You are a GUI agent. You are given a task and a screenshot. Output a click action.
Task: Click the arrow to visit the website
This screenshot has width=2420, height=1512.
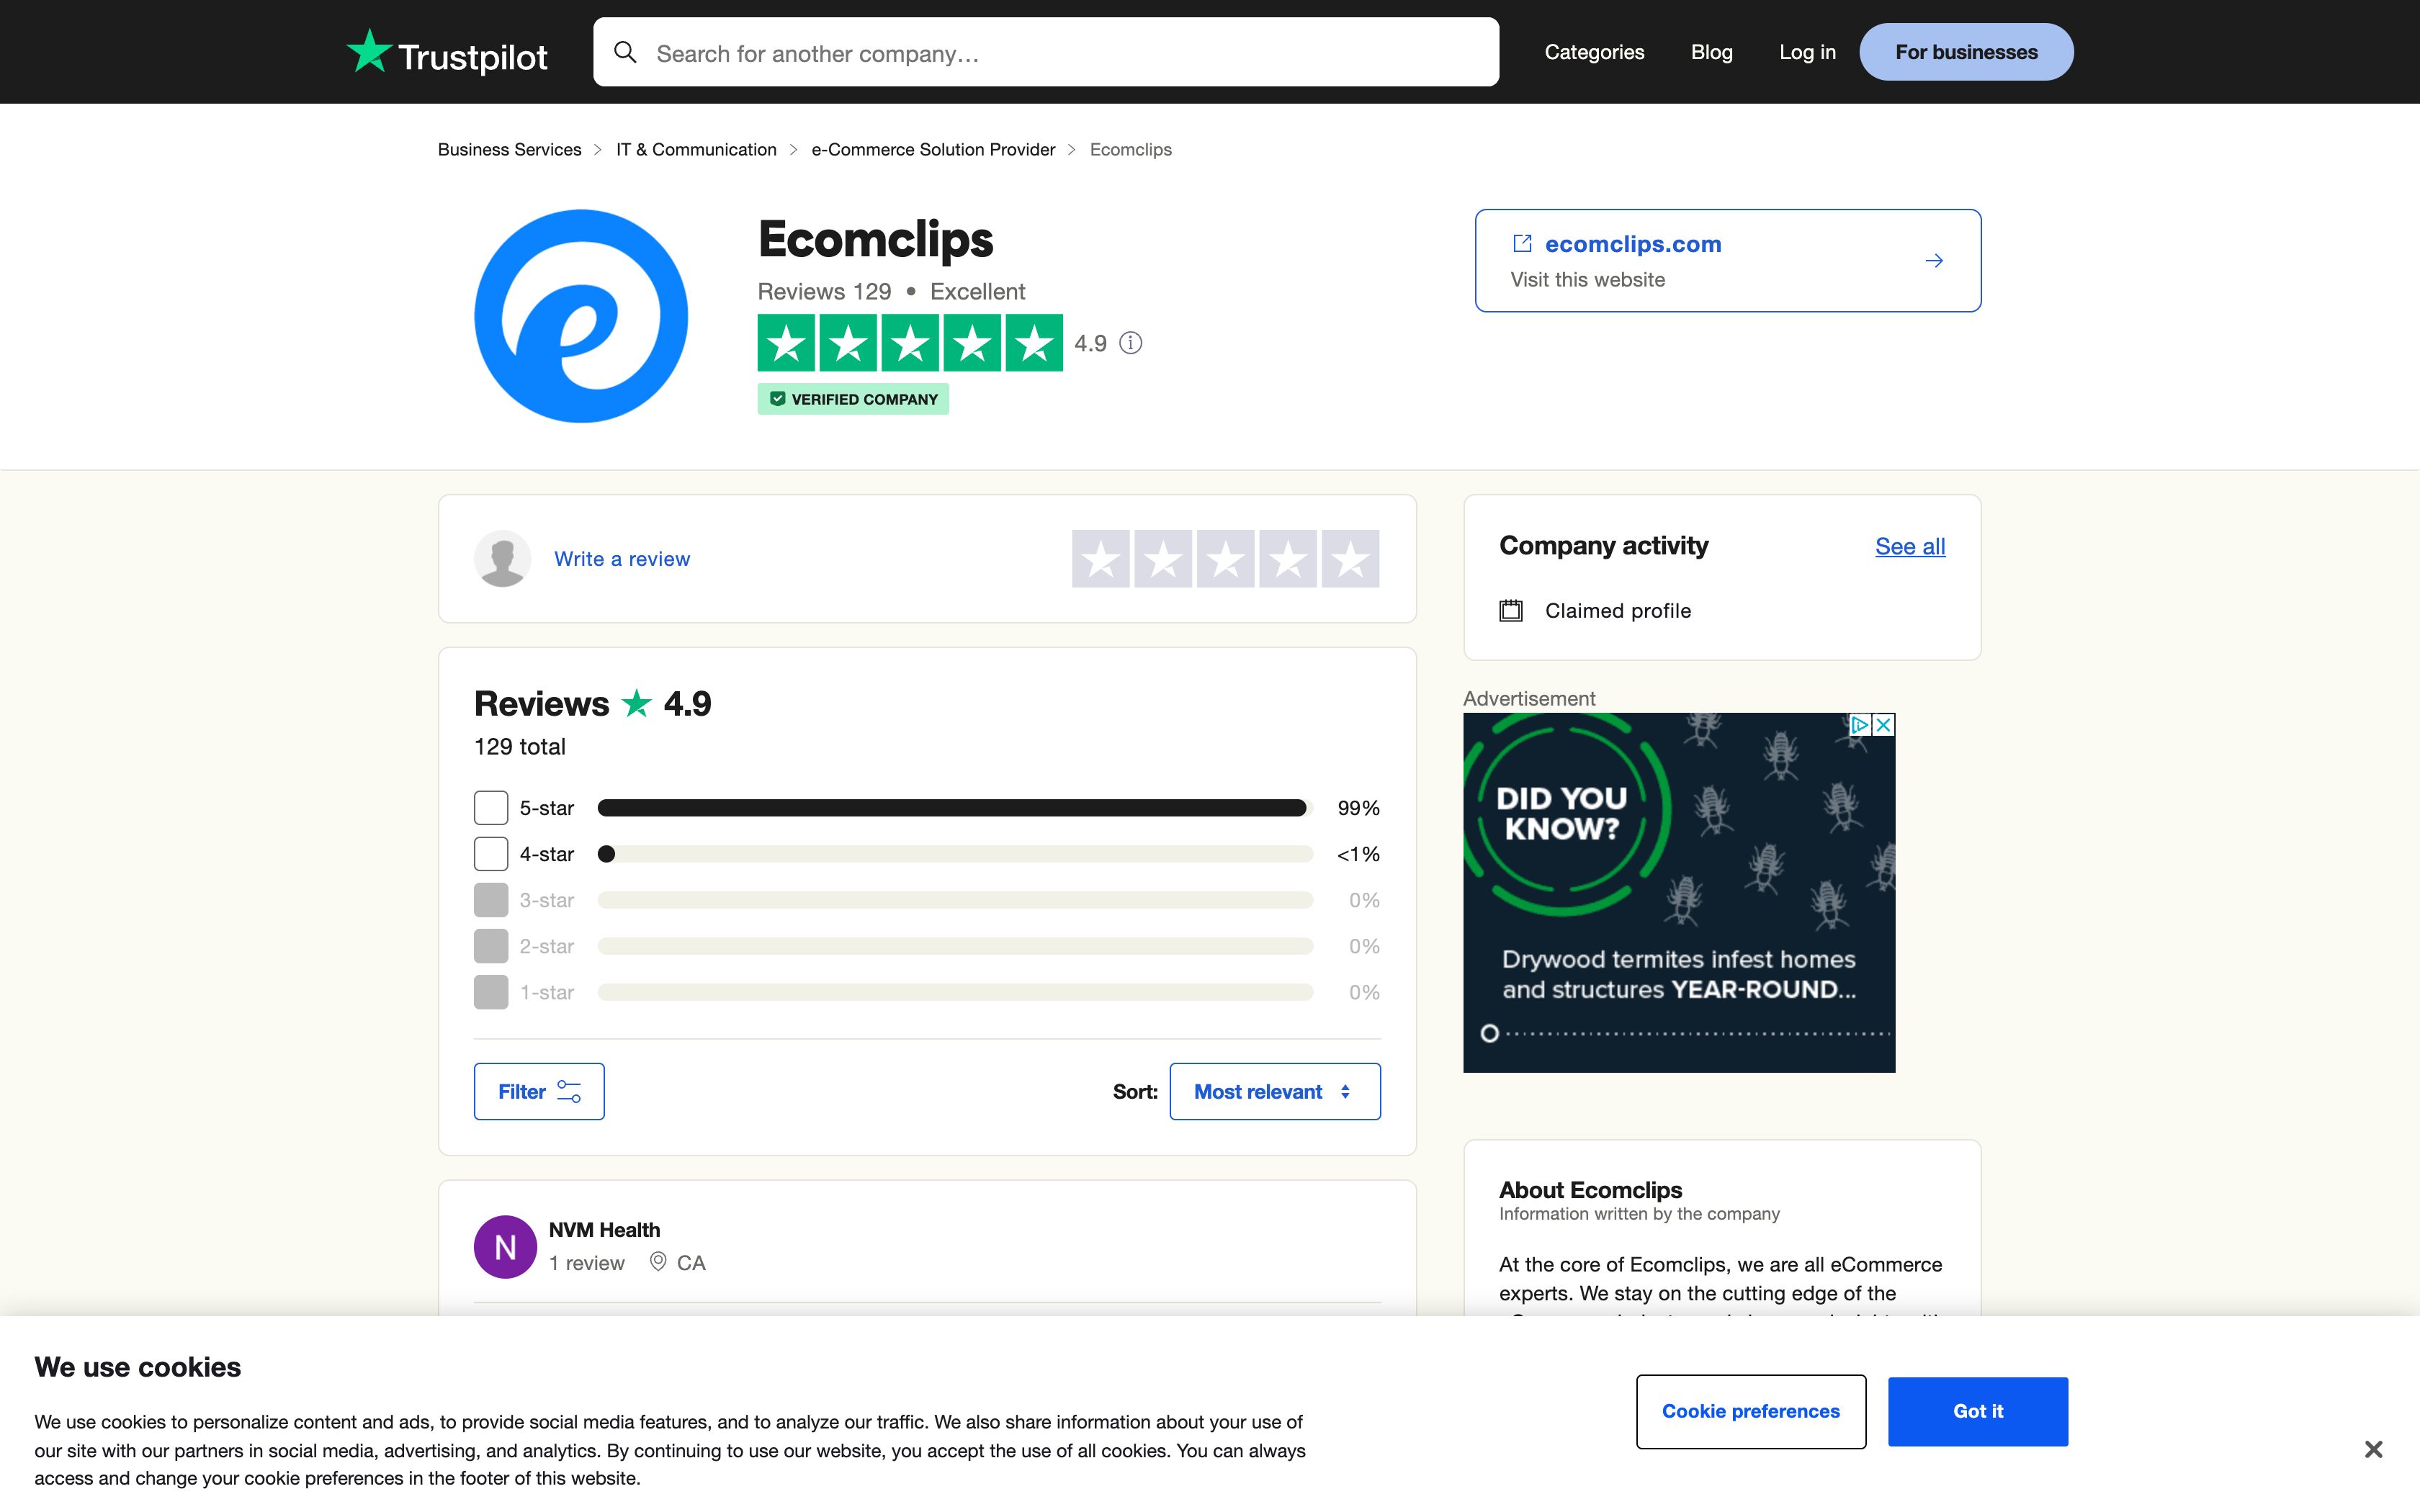click(x=1934, y=259)
